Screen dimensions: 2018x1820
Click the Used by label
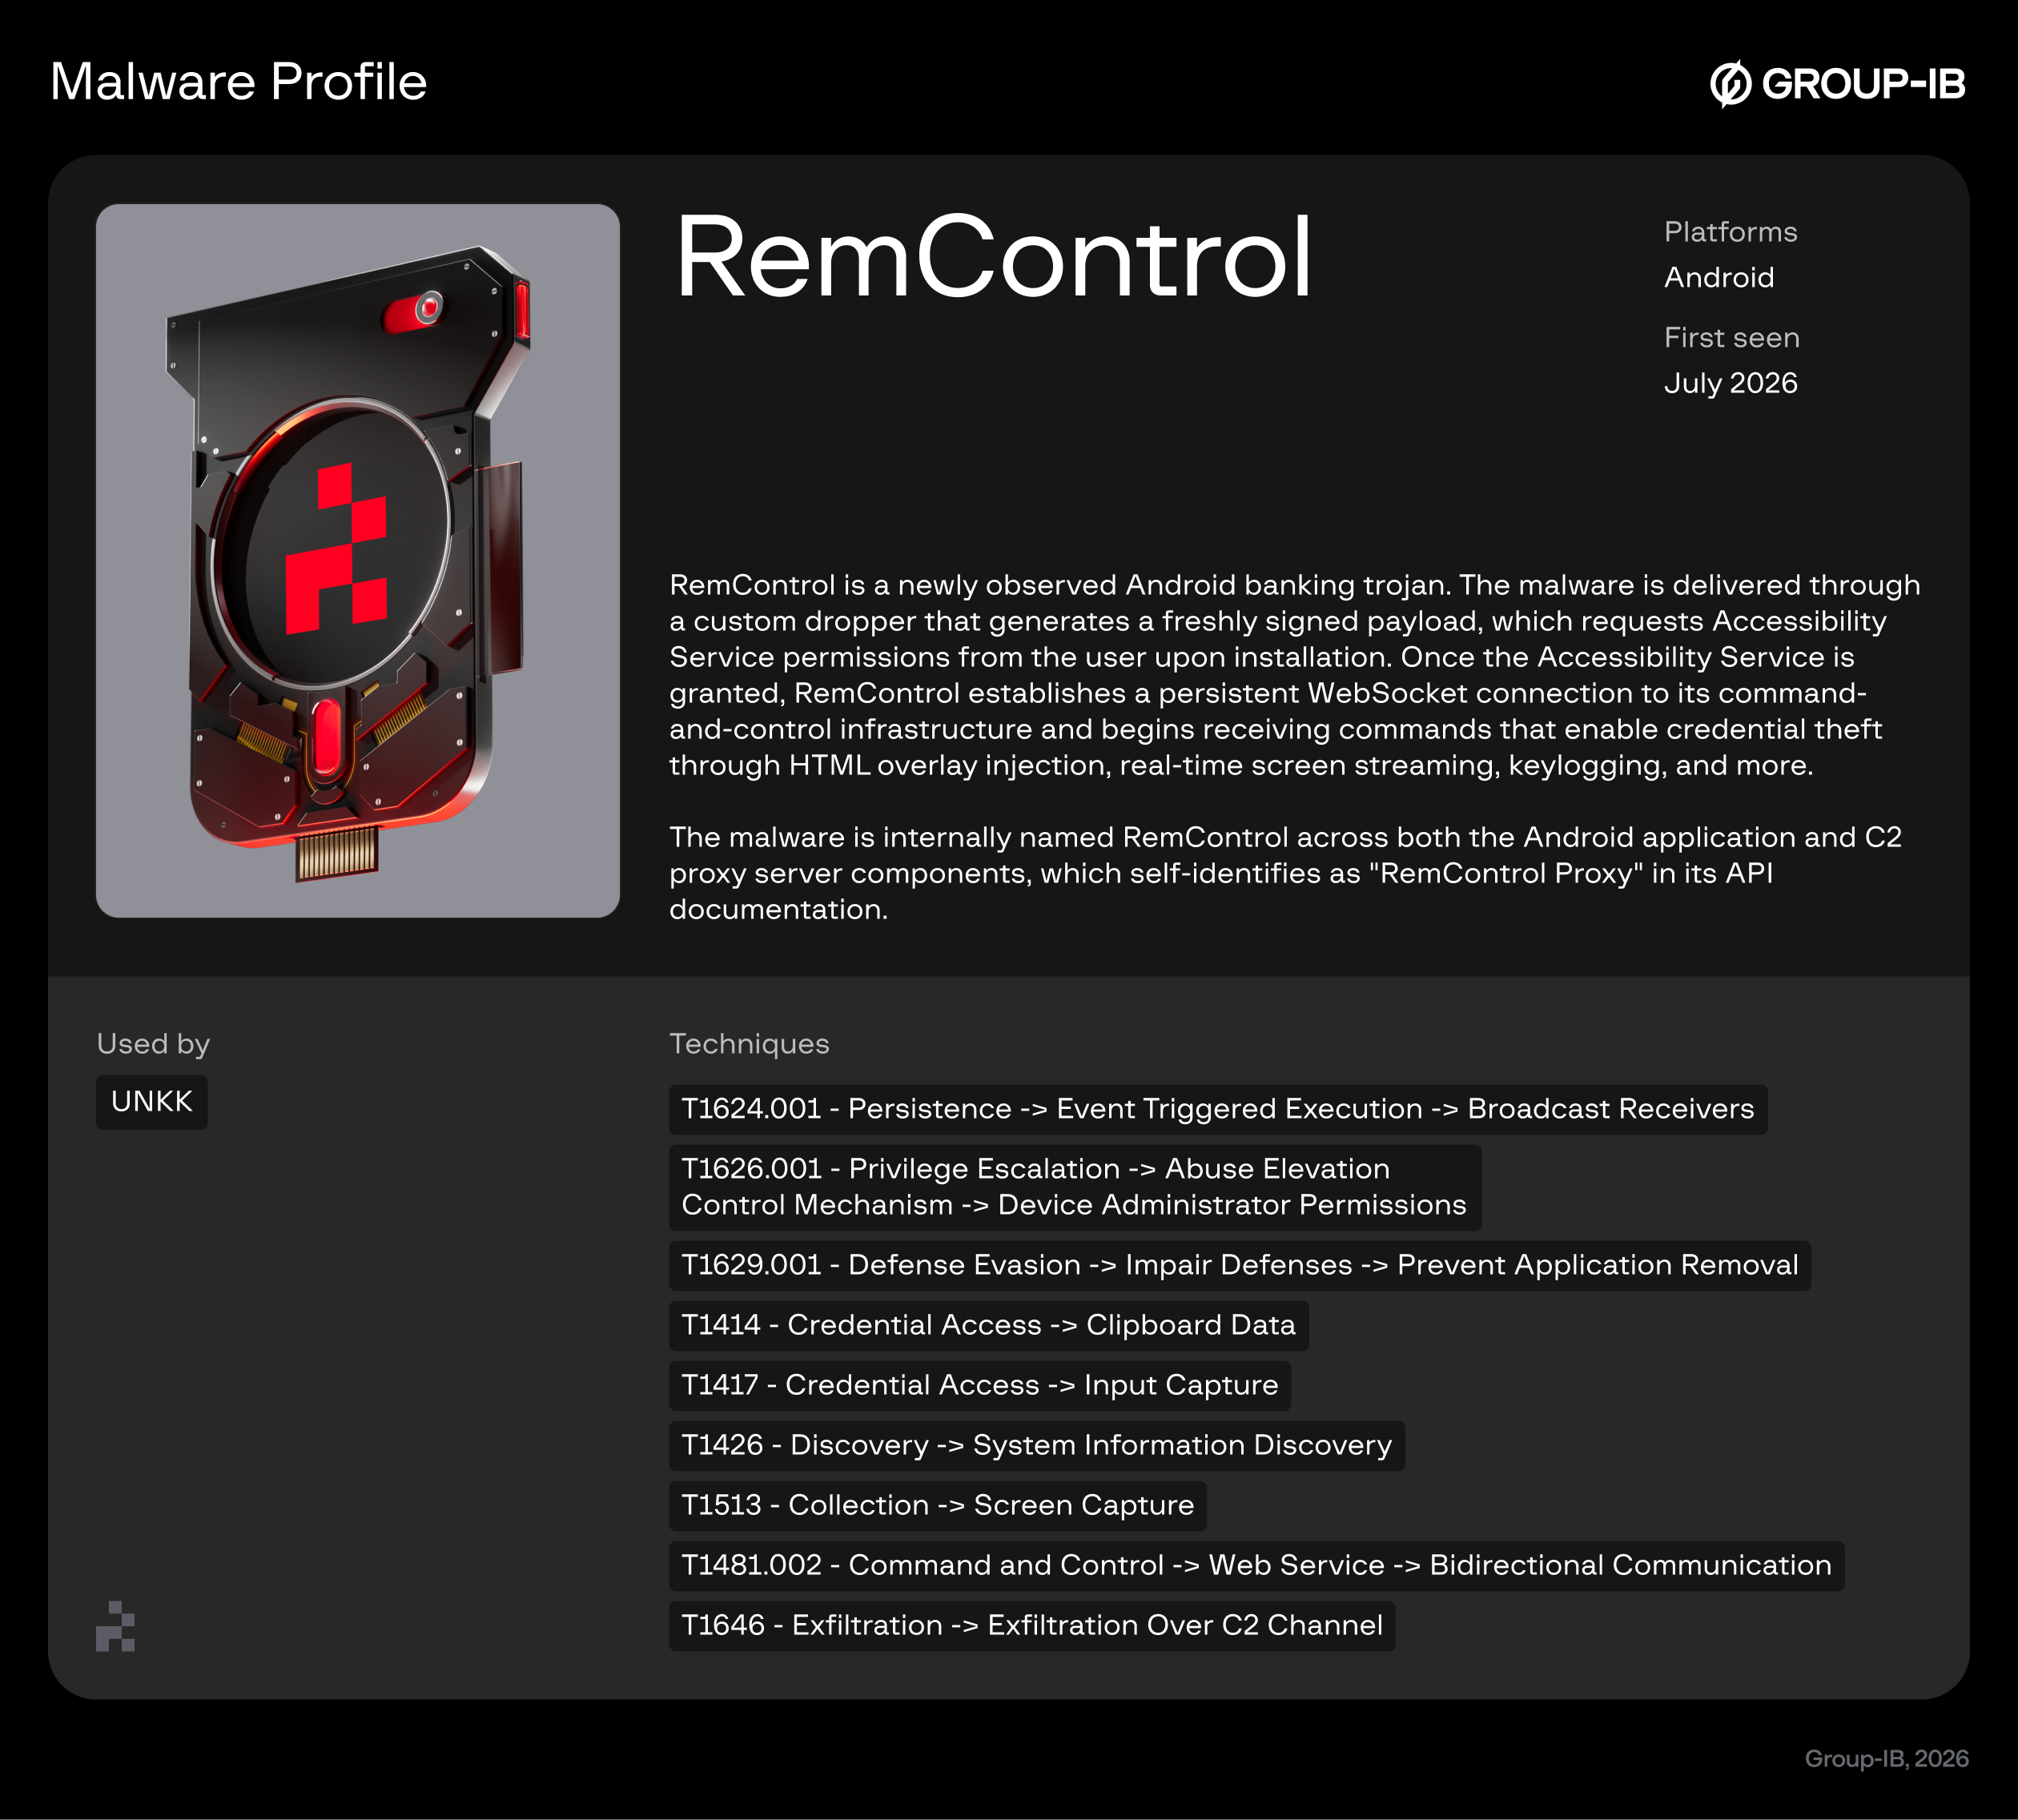(153, 1044)
